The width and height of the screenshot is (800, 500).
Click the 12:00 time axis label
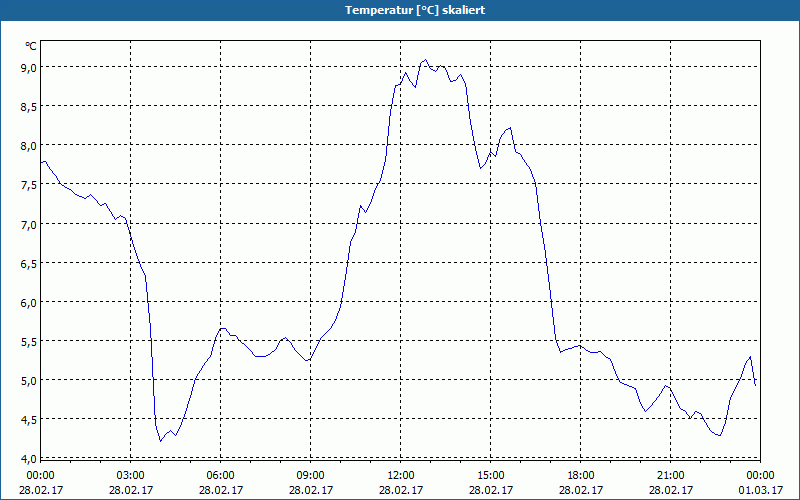401,476
